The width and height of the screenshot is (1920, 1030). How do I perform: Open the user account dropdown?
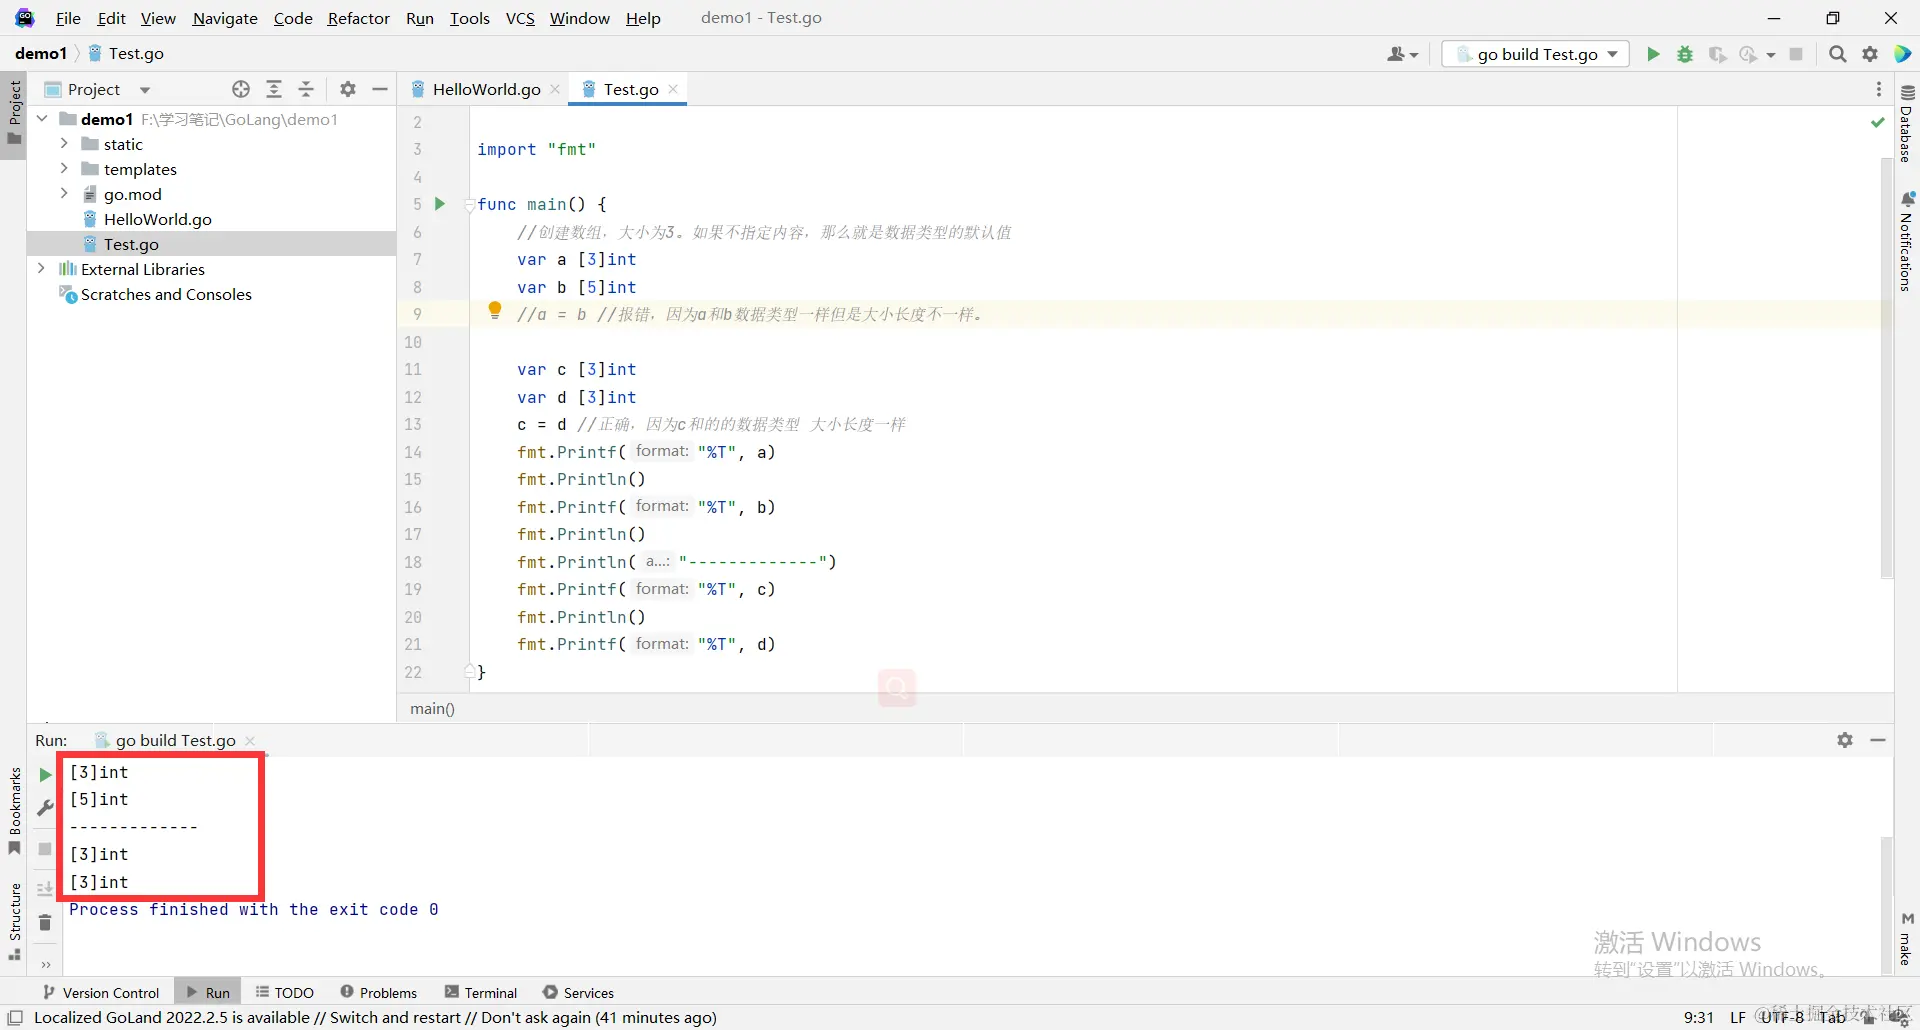point(1402,54)
